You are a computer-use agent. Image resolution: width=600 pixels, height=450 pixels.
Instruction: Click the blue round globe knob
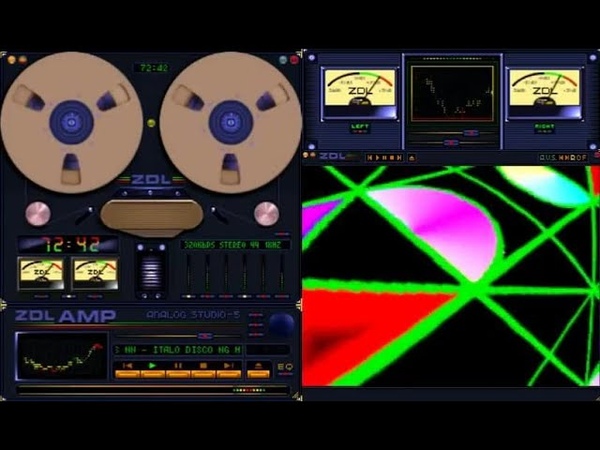tap(282, 325)
